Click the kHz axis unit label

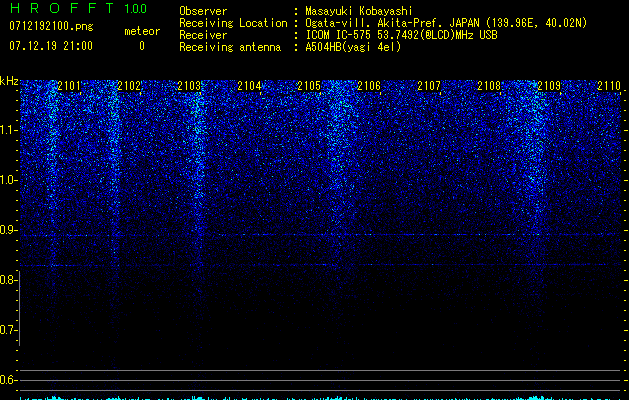point(9,81)
